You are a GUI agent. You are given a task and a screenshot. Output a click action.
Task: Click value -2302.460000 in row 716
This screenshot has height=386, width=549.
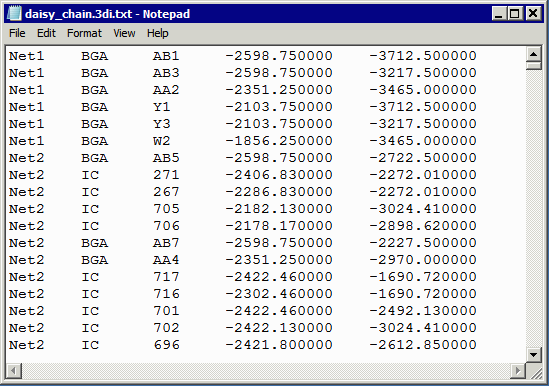279,294
